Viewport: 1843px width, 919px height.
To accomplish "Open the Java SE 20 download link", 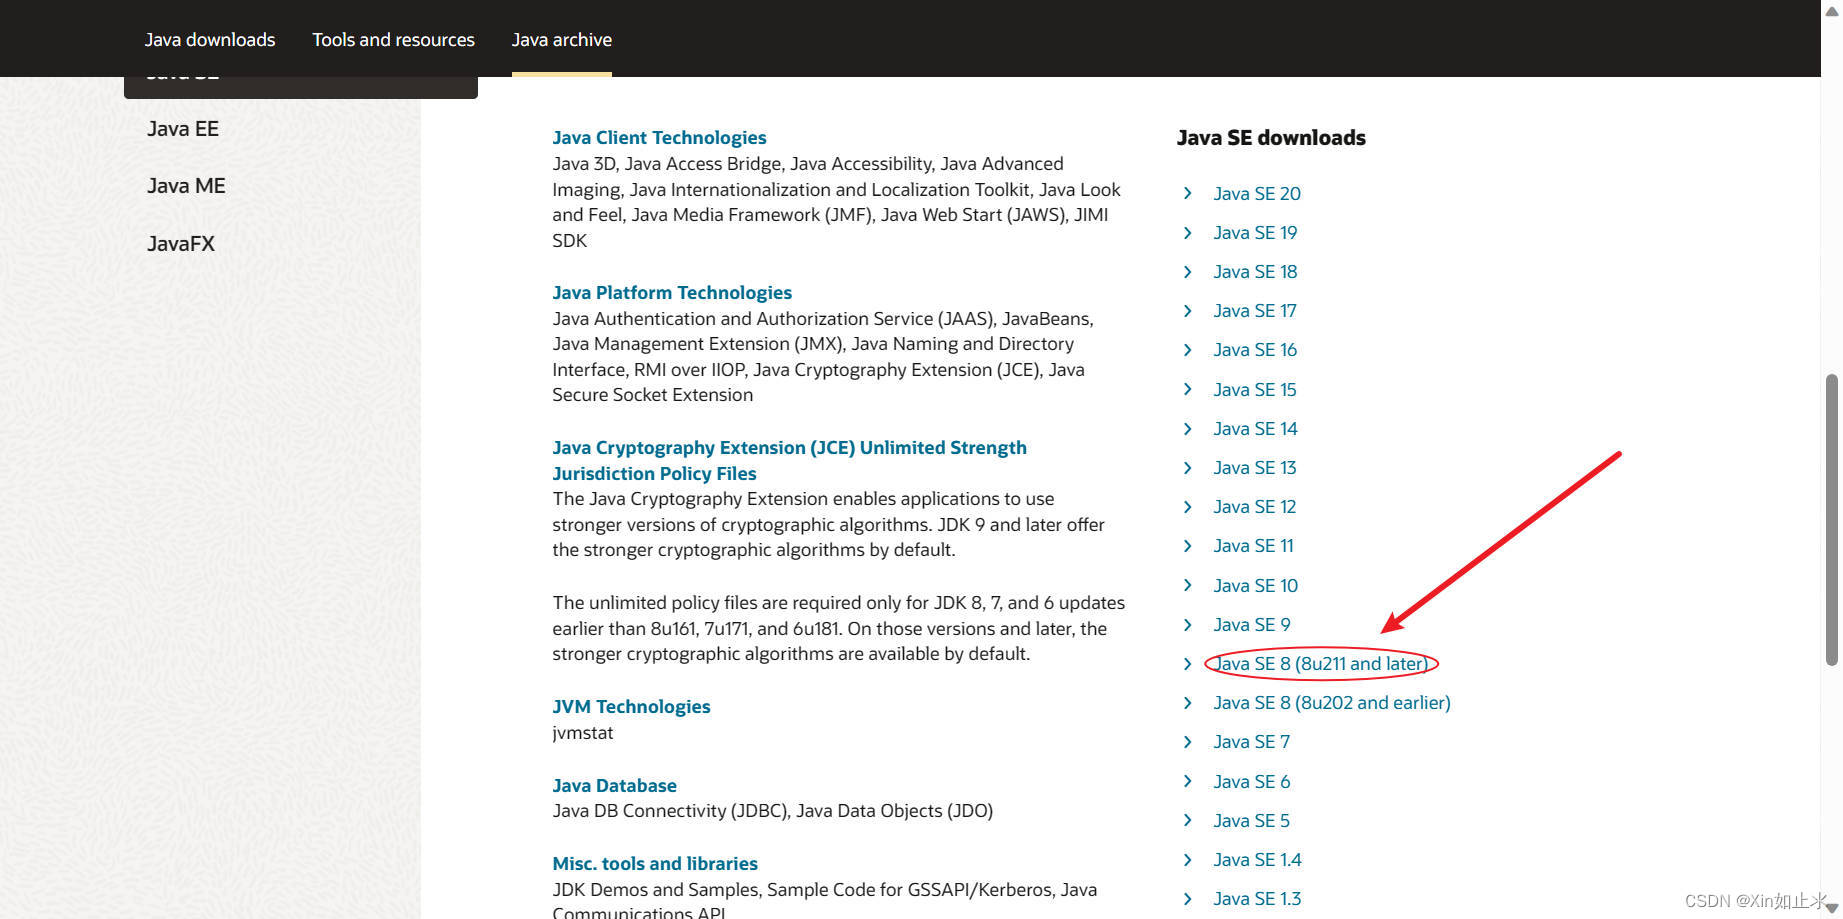I will click(1257, 194).
